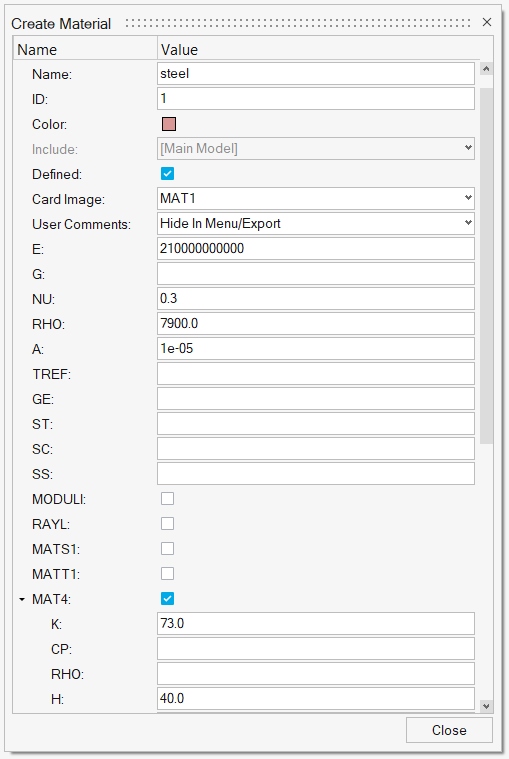Viewport: 509px width, 759px height.
Task: Click the Close button
Action: (x=449, y=730)
